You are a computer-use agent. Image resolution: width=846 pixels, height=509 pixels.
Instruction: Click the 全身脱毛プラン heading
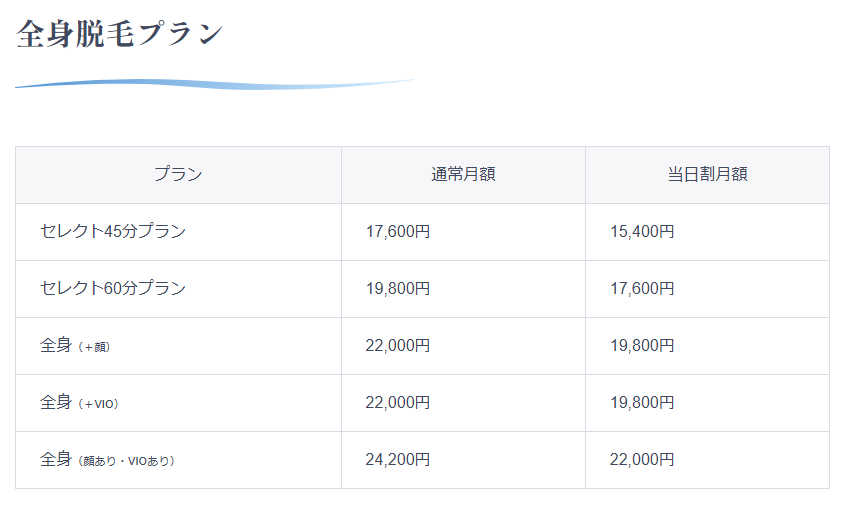pyautogui.click(x=119, y=33)
